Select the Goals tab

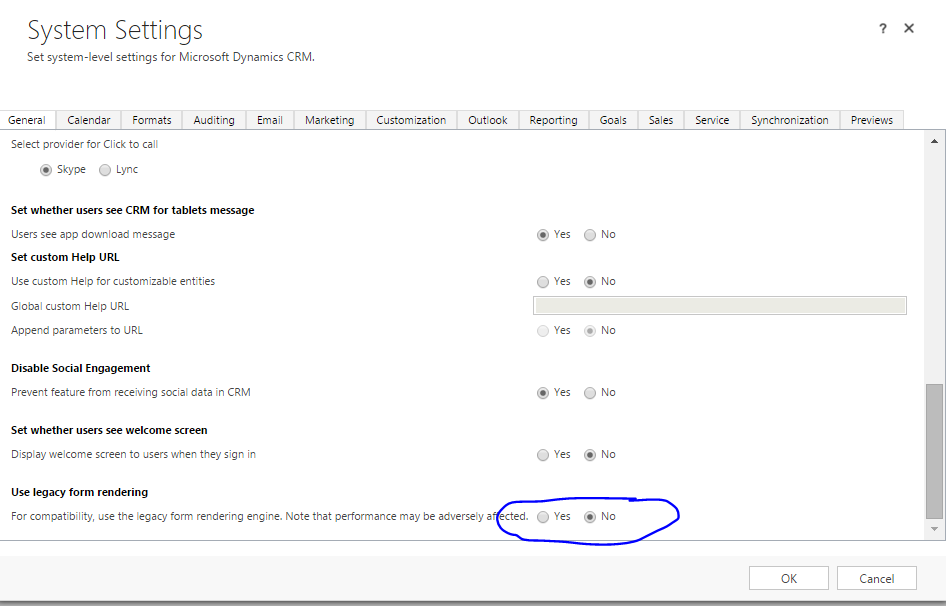[613, 120]
